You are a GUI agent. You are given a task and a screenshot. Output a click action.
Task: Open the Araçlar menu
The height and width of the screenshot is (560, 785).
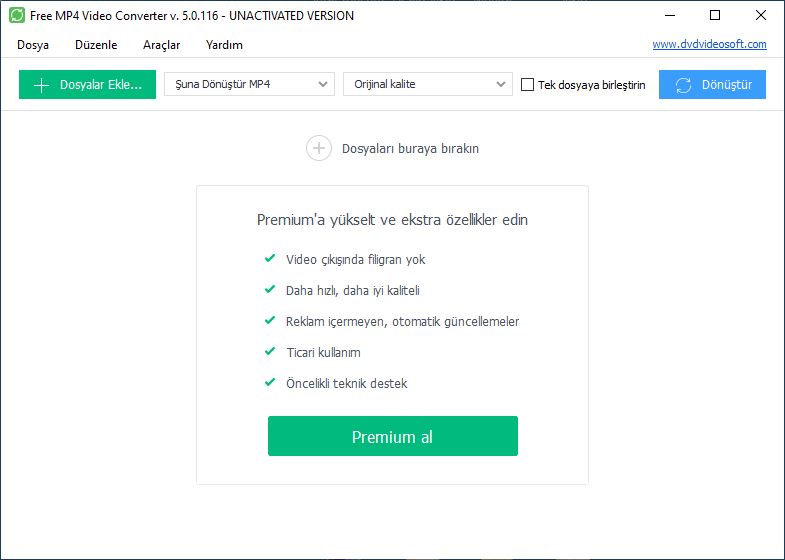tap(161, 45)
